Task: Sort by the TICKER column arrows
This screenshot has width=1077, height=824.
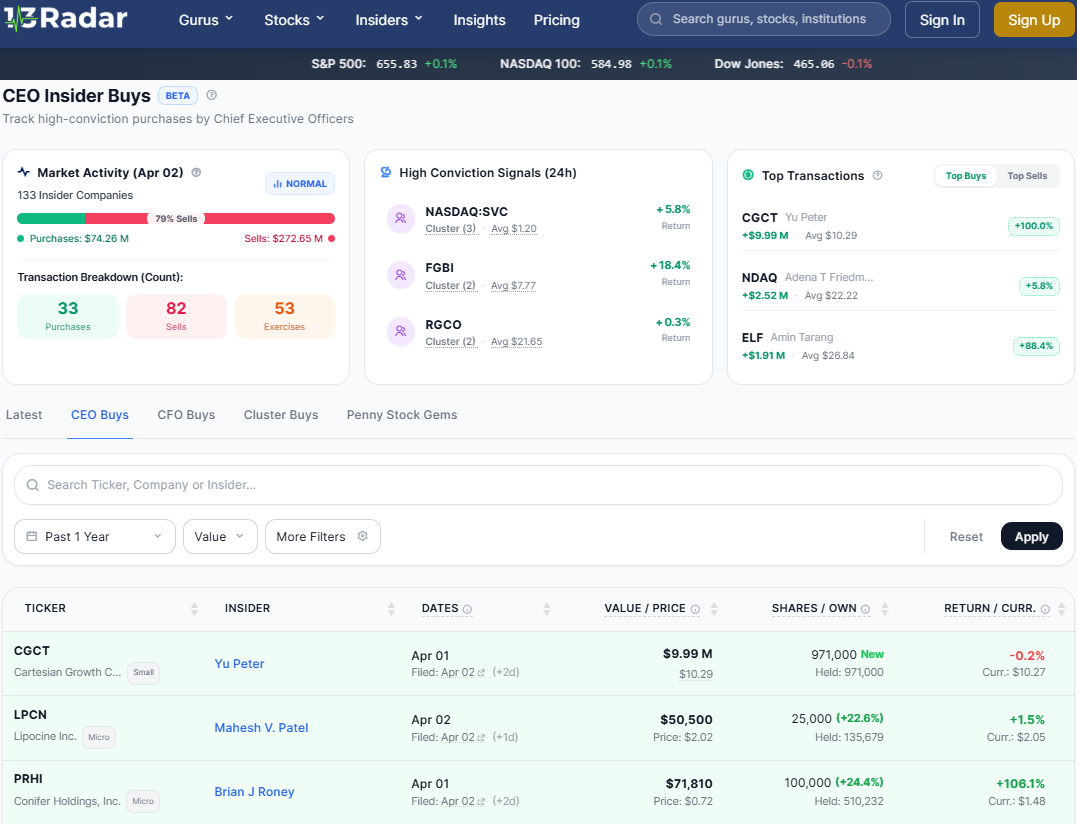Action: [x=194, y=608]
